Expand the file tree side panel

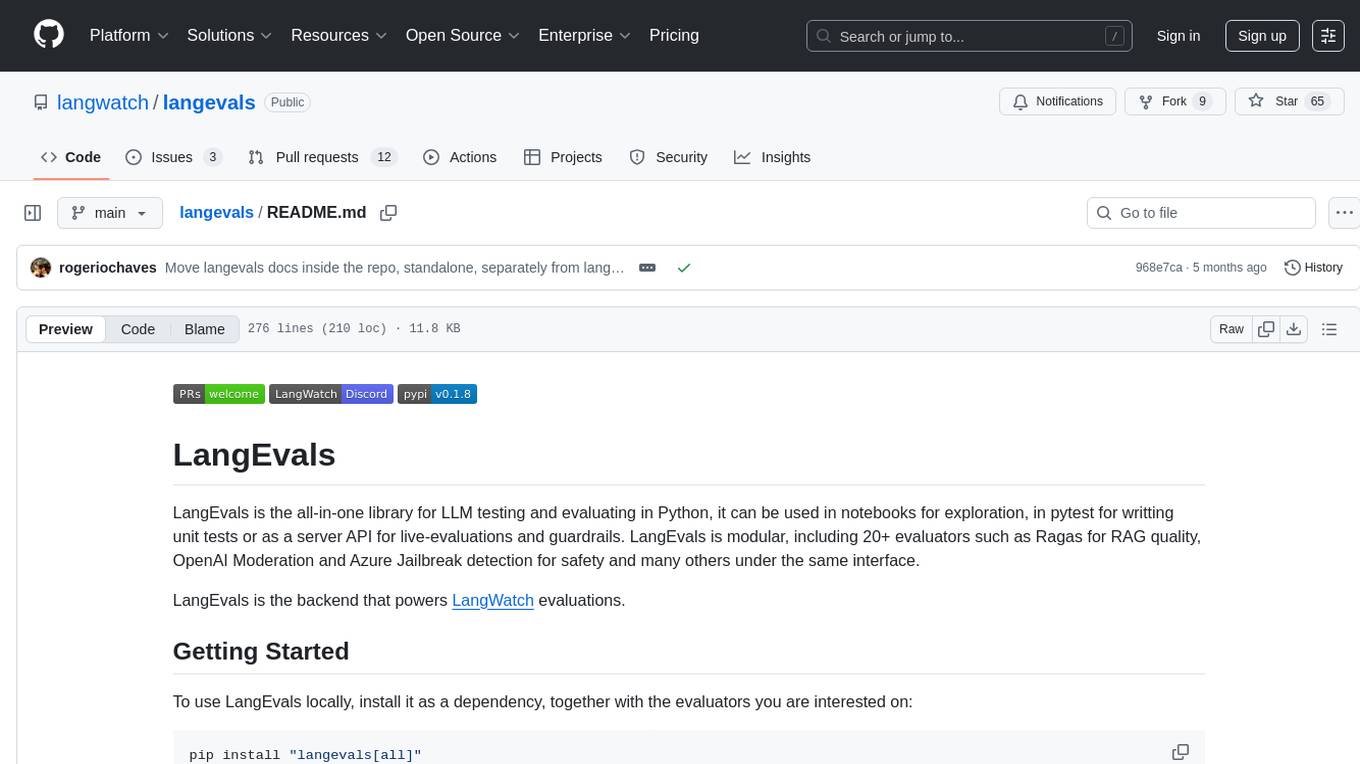pos(33,213)
